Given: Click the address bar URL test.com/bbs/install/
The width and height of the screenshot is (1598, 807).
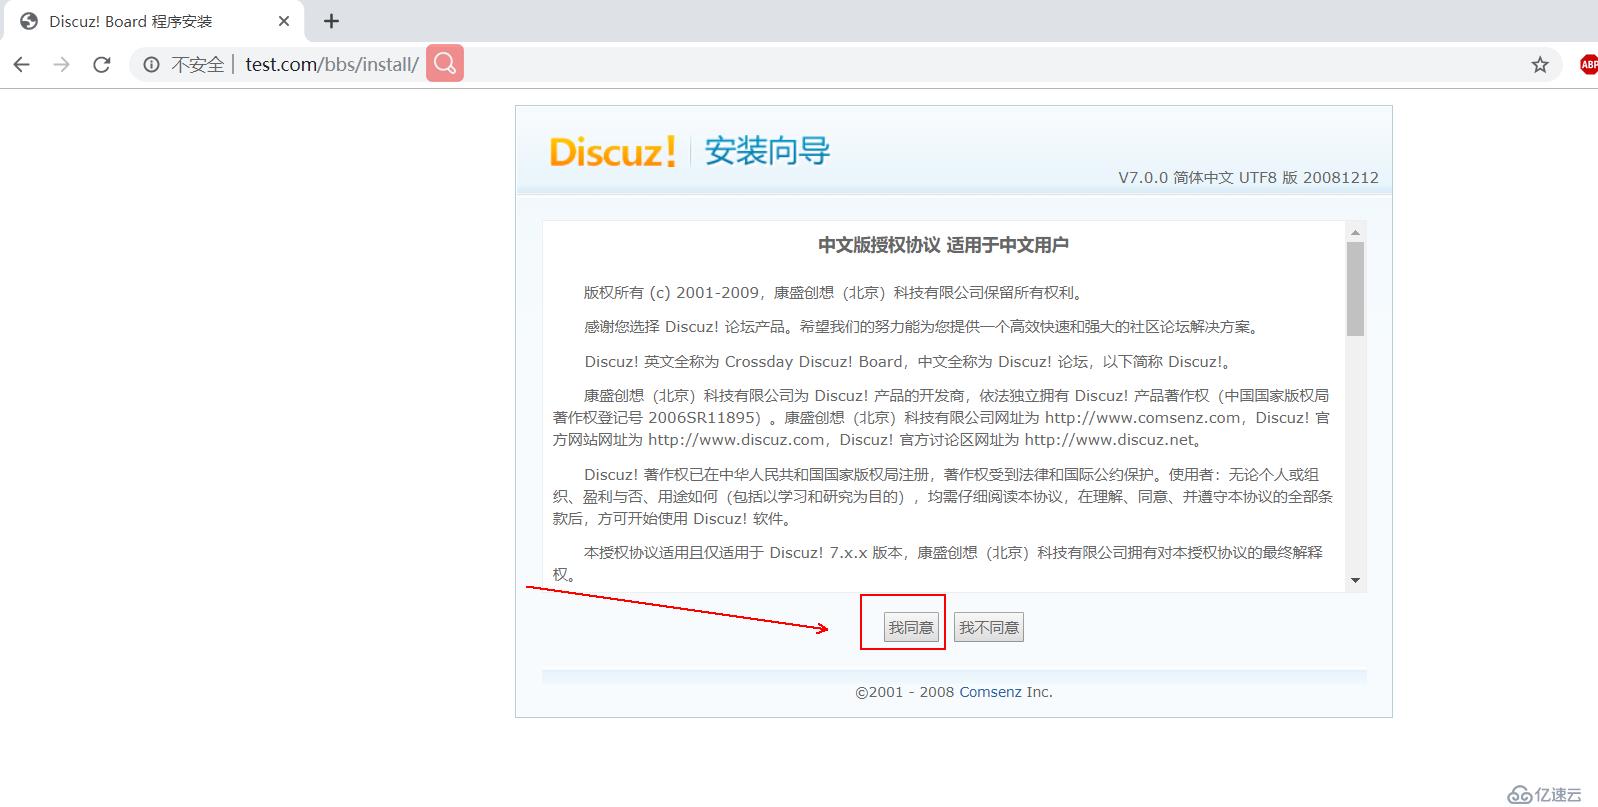Looking at the screenshot, I should pos(332,65).
